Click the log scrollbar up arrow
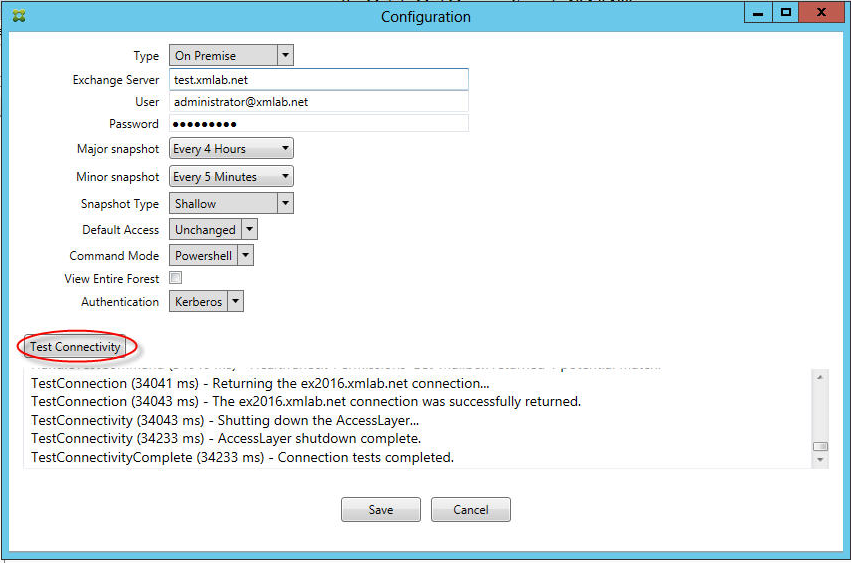The height and width of the screenshot is (563, 851). (820, 377)
